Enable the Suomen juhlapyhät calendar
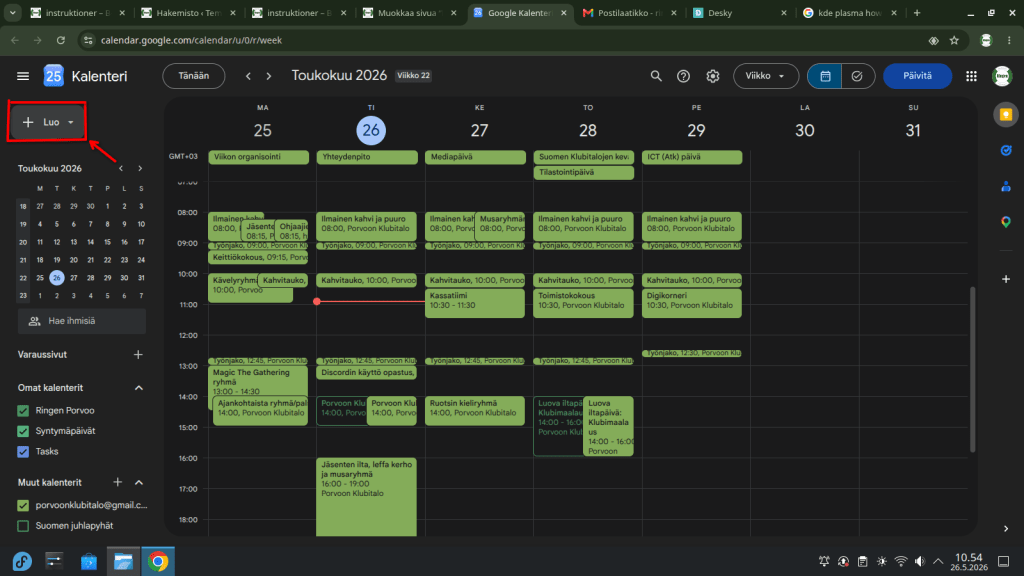The width and height of the screenshot is (1024, 576). (x=24, y=526)
